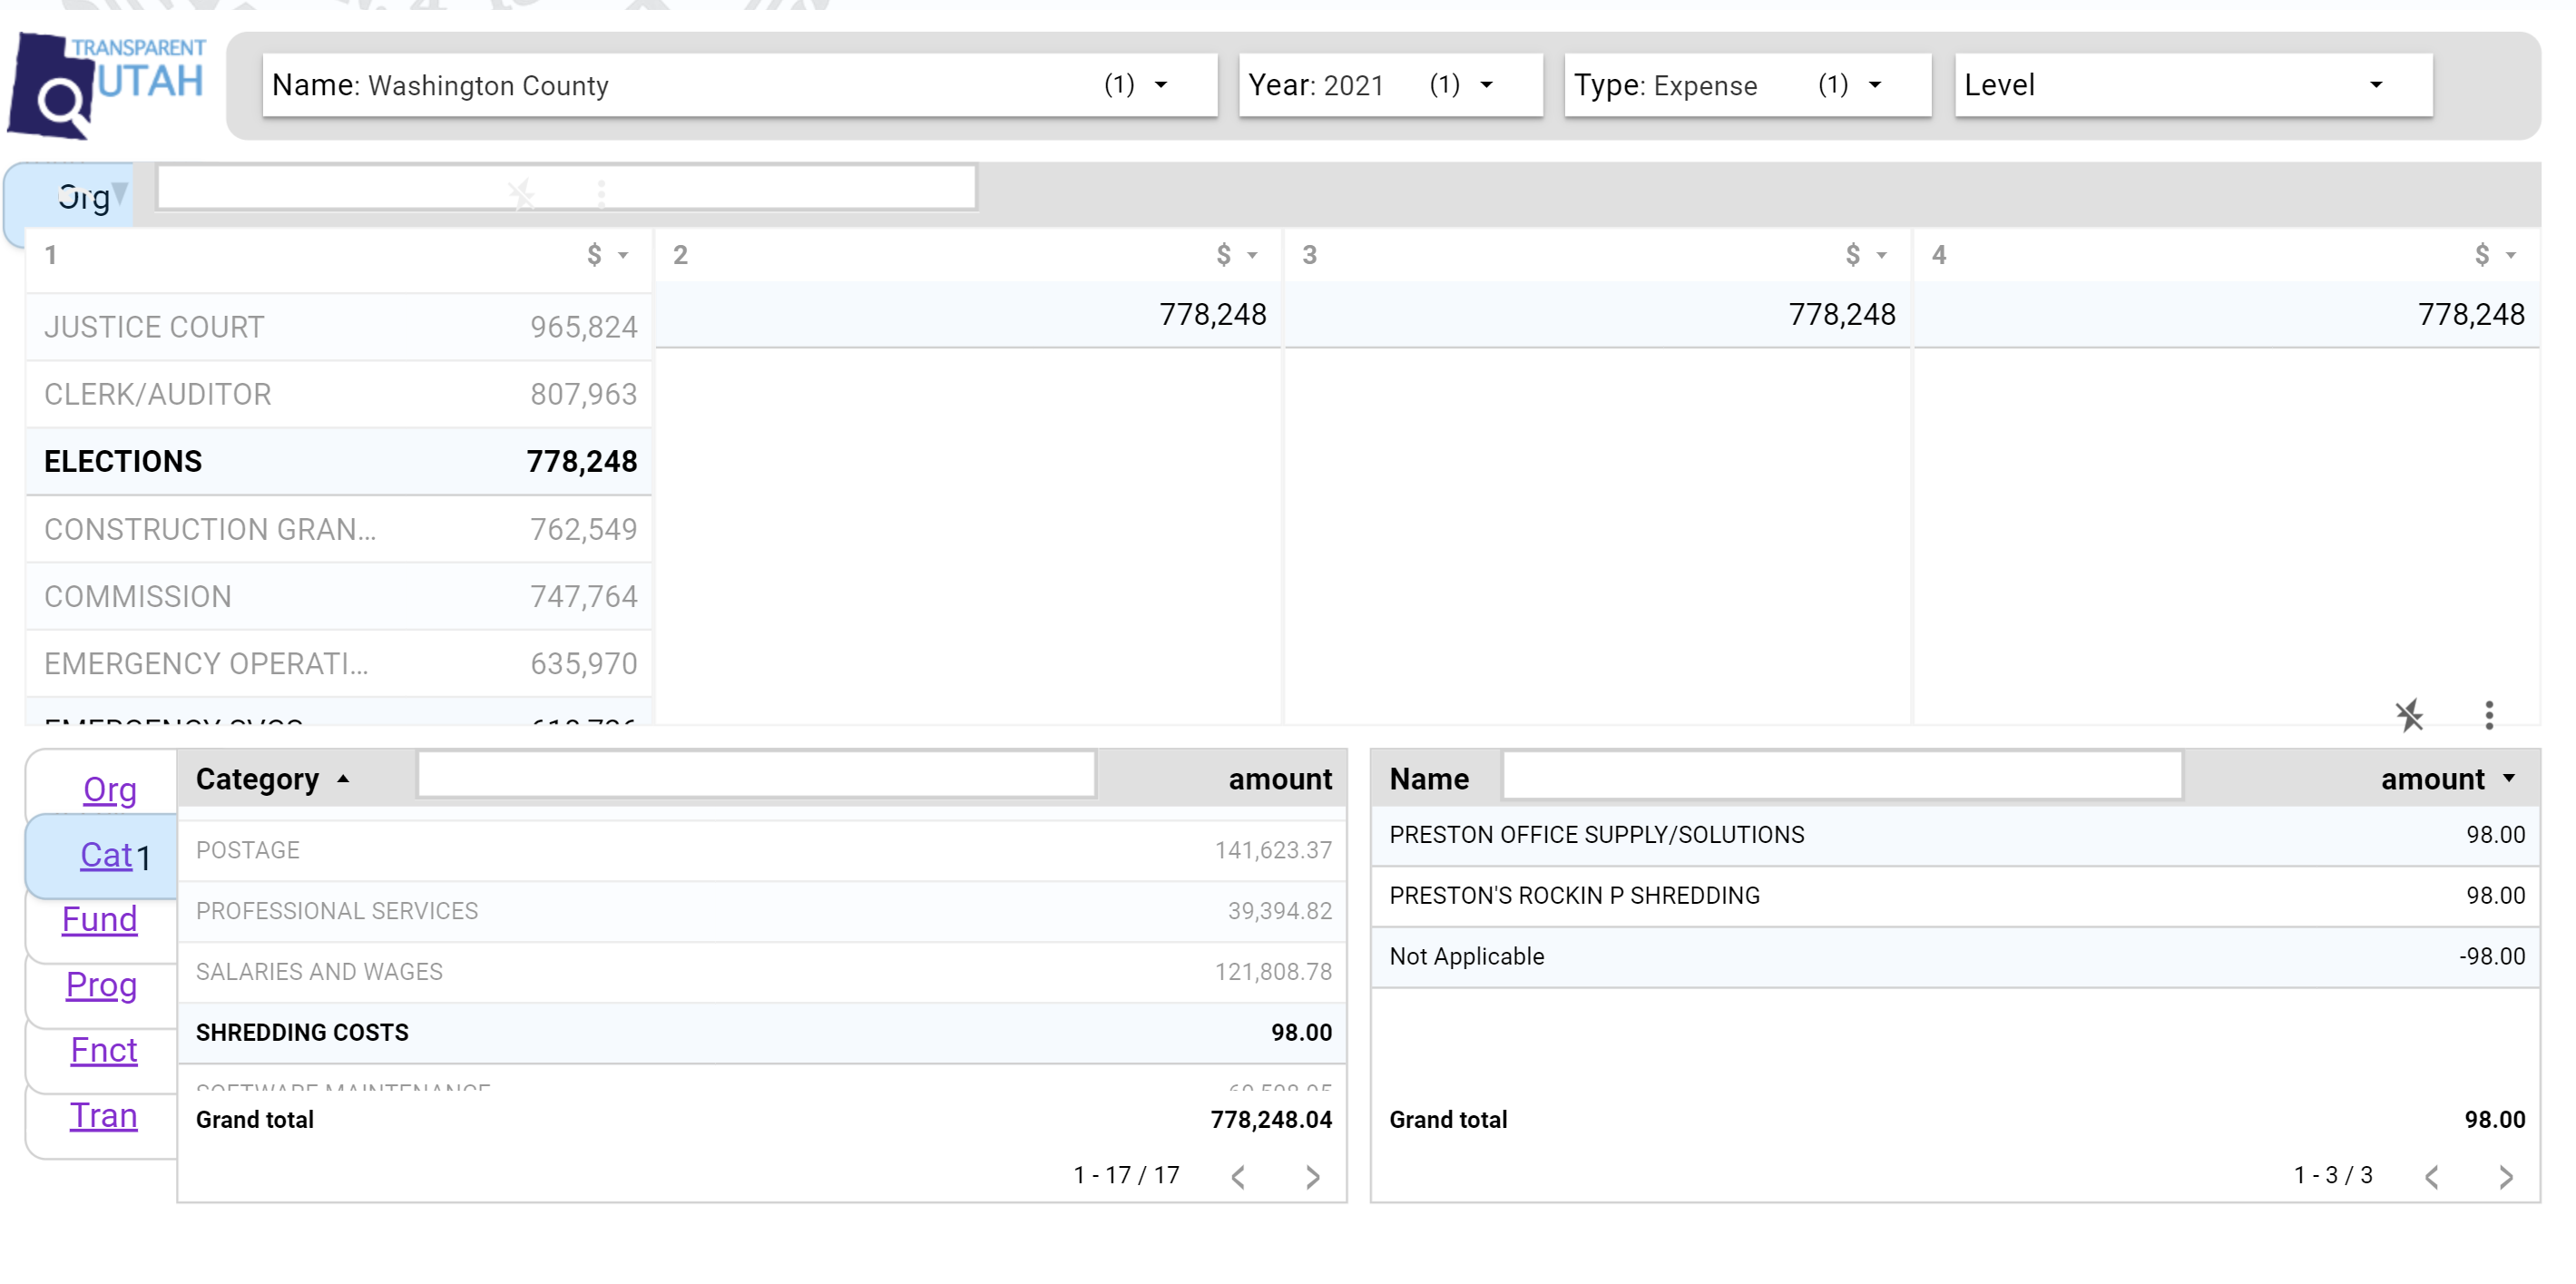Sort Category column with the arrow
Viewport: 2576px width, 1284px height.
tap(344, 779)
